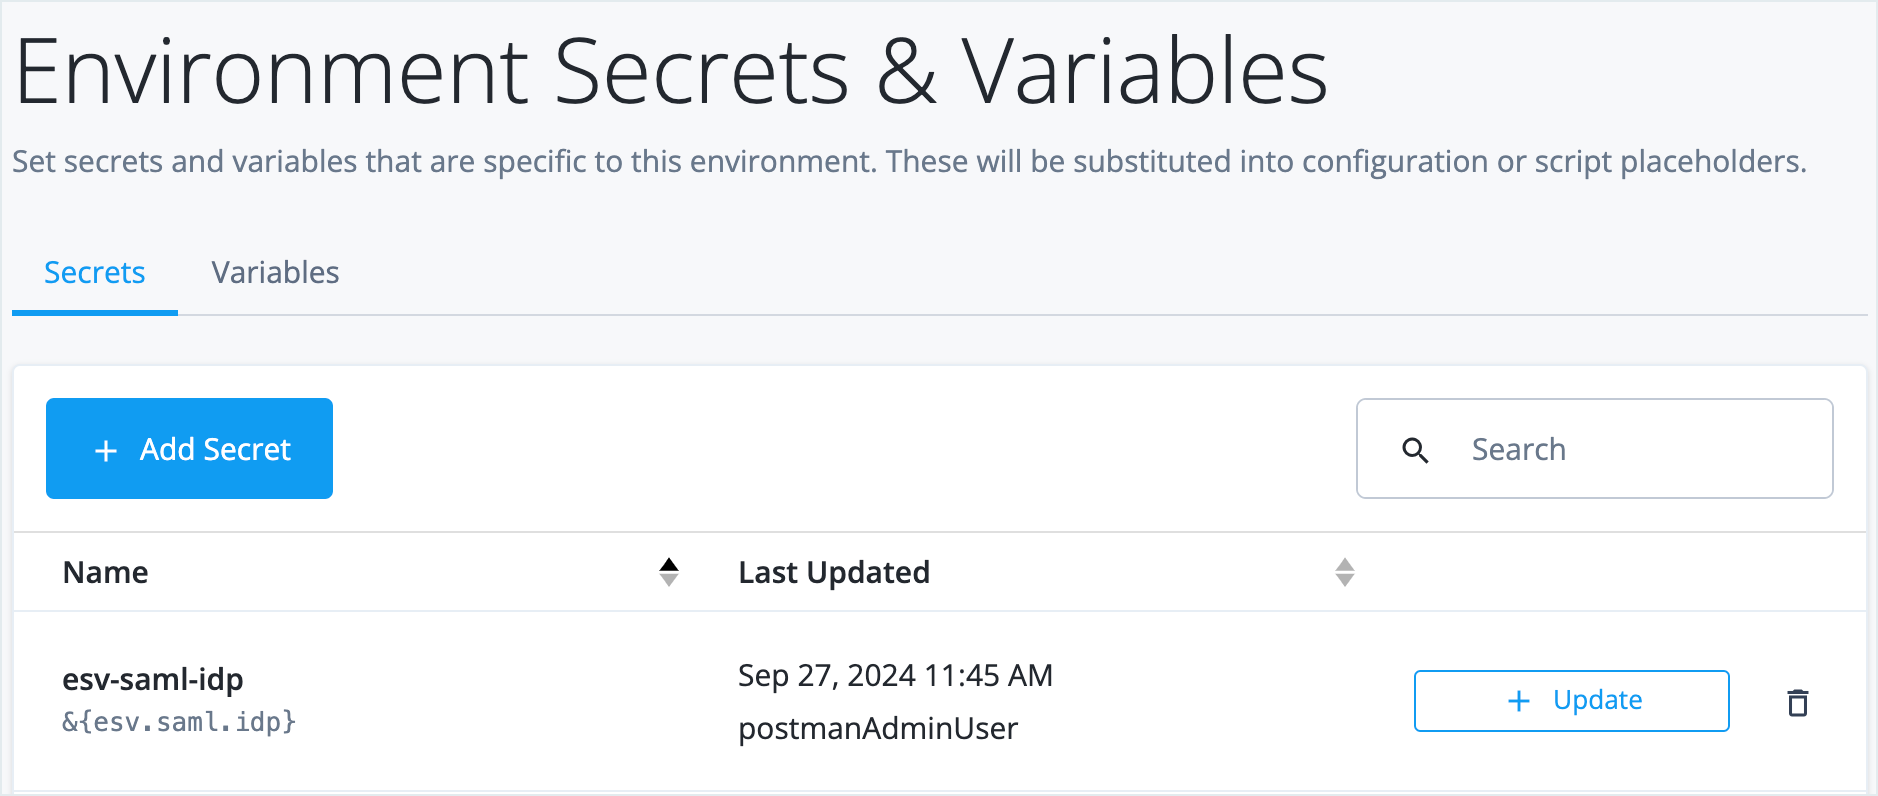
Task: Click the search magnifier icon
Action: (x=1415, y=450)
